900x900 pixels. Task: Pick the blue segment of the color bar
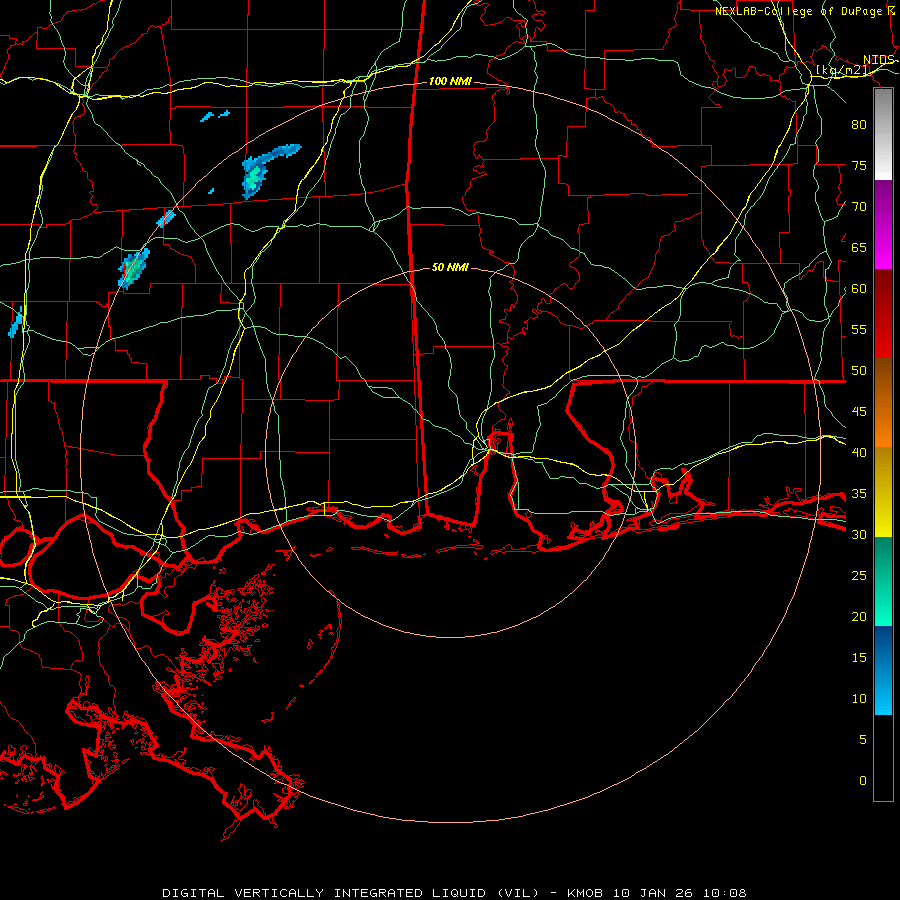[883, 670]
